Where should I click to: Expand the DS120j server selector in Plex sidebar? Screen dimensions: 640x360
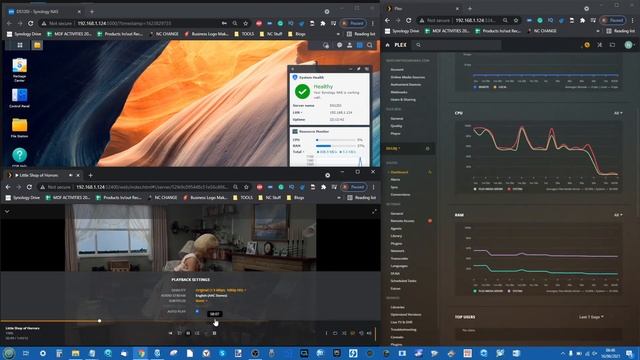393,149
